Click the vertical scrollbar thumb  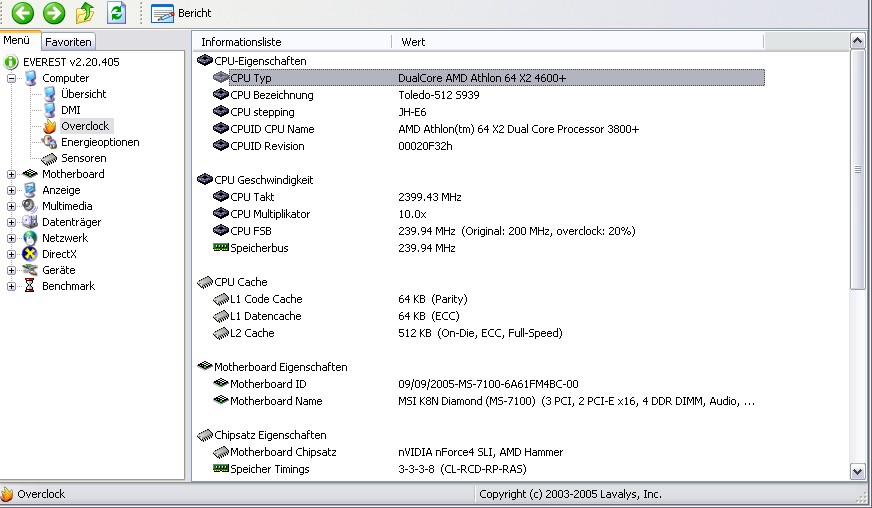pyautogui.click(x=858, y=169)
